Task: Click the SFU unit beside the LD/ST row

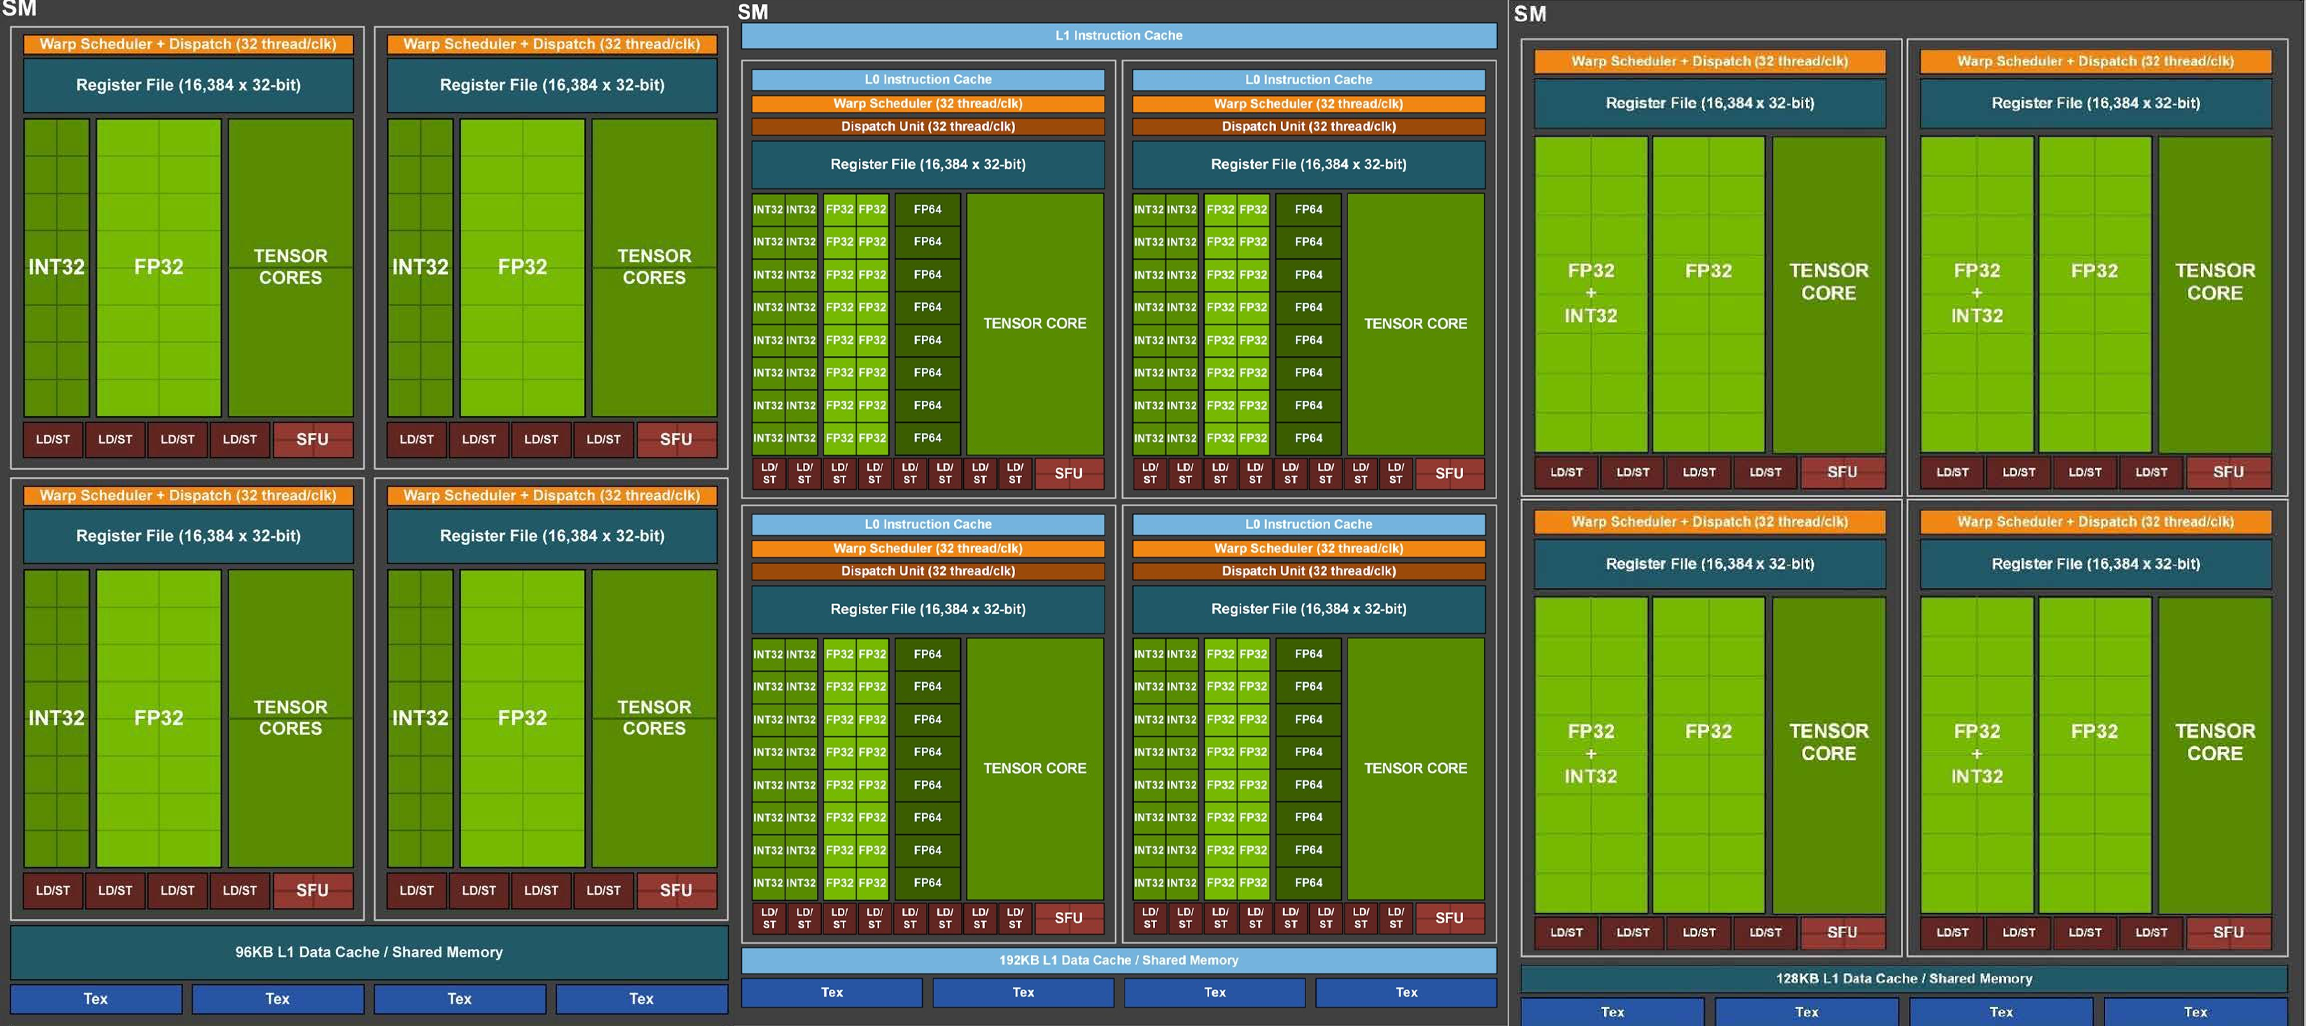Action: [313, 439]
